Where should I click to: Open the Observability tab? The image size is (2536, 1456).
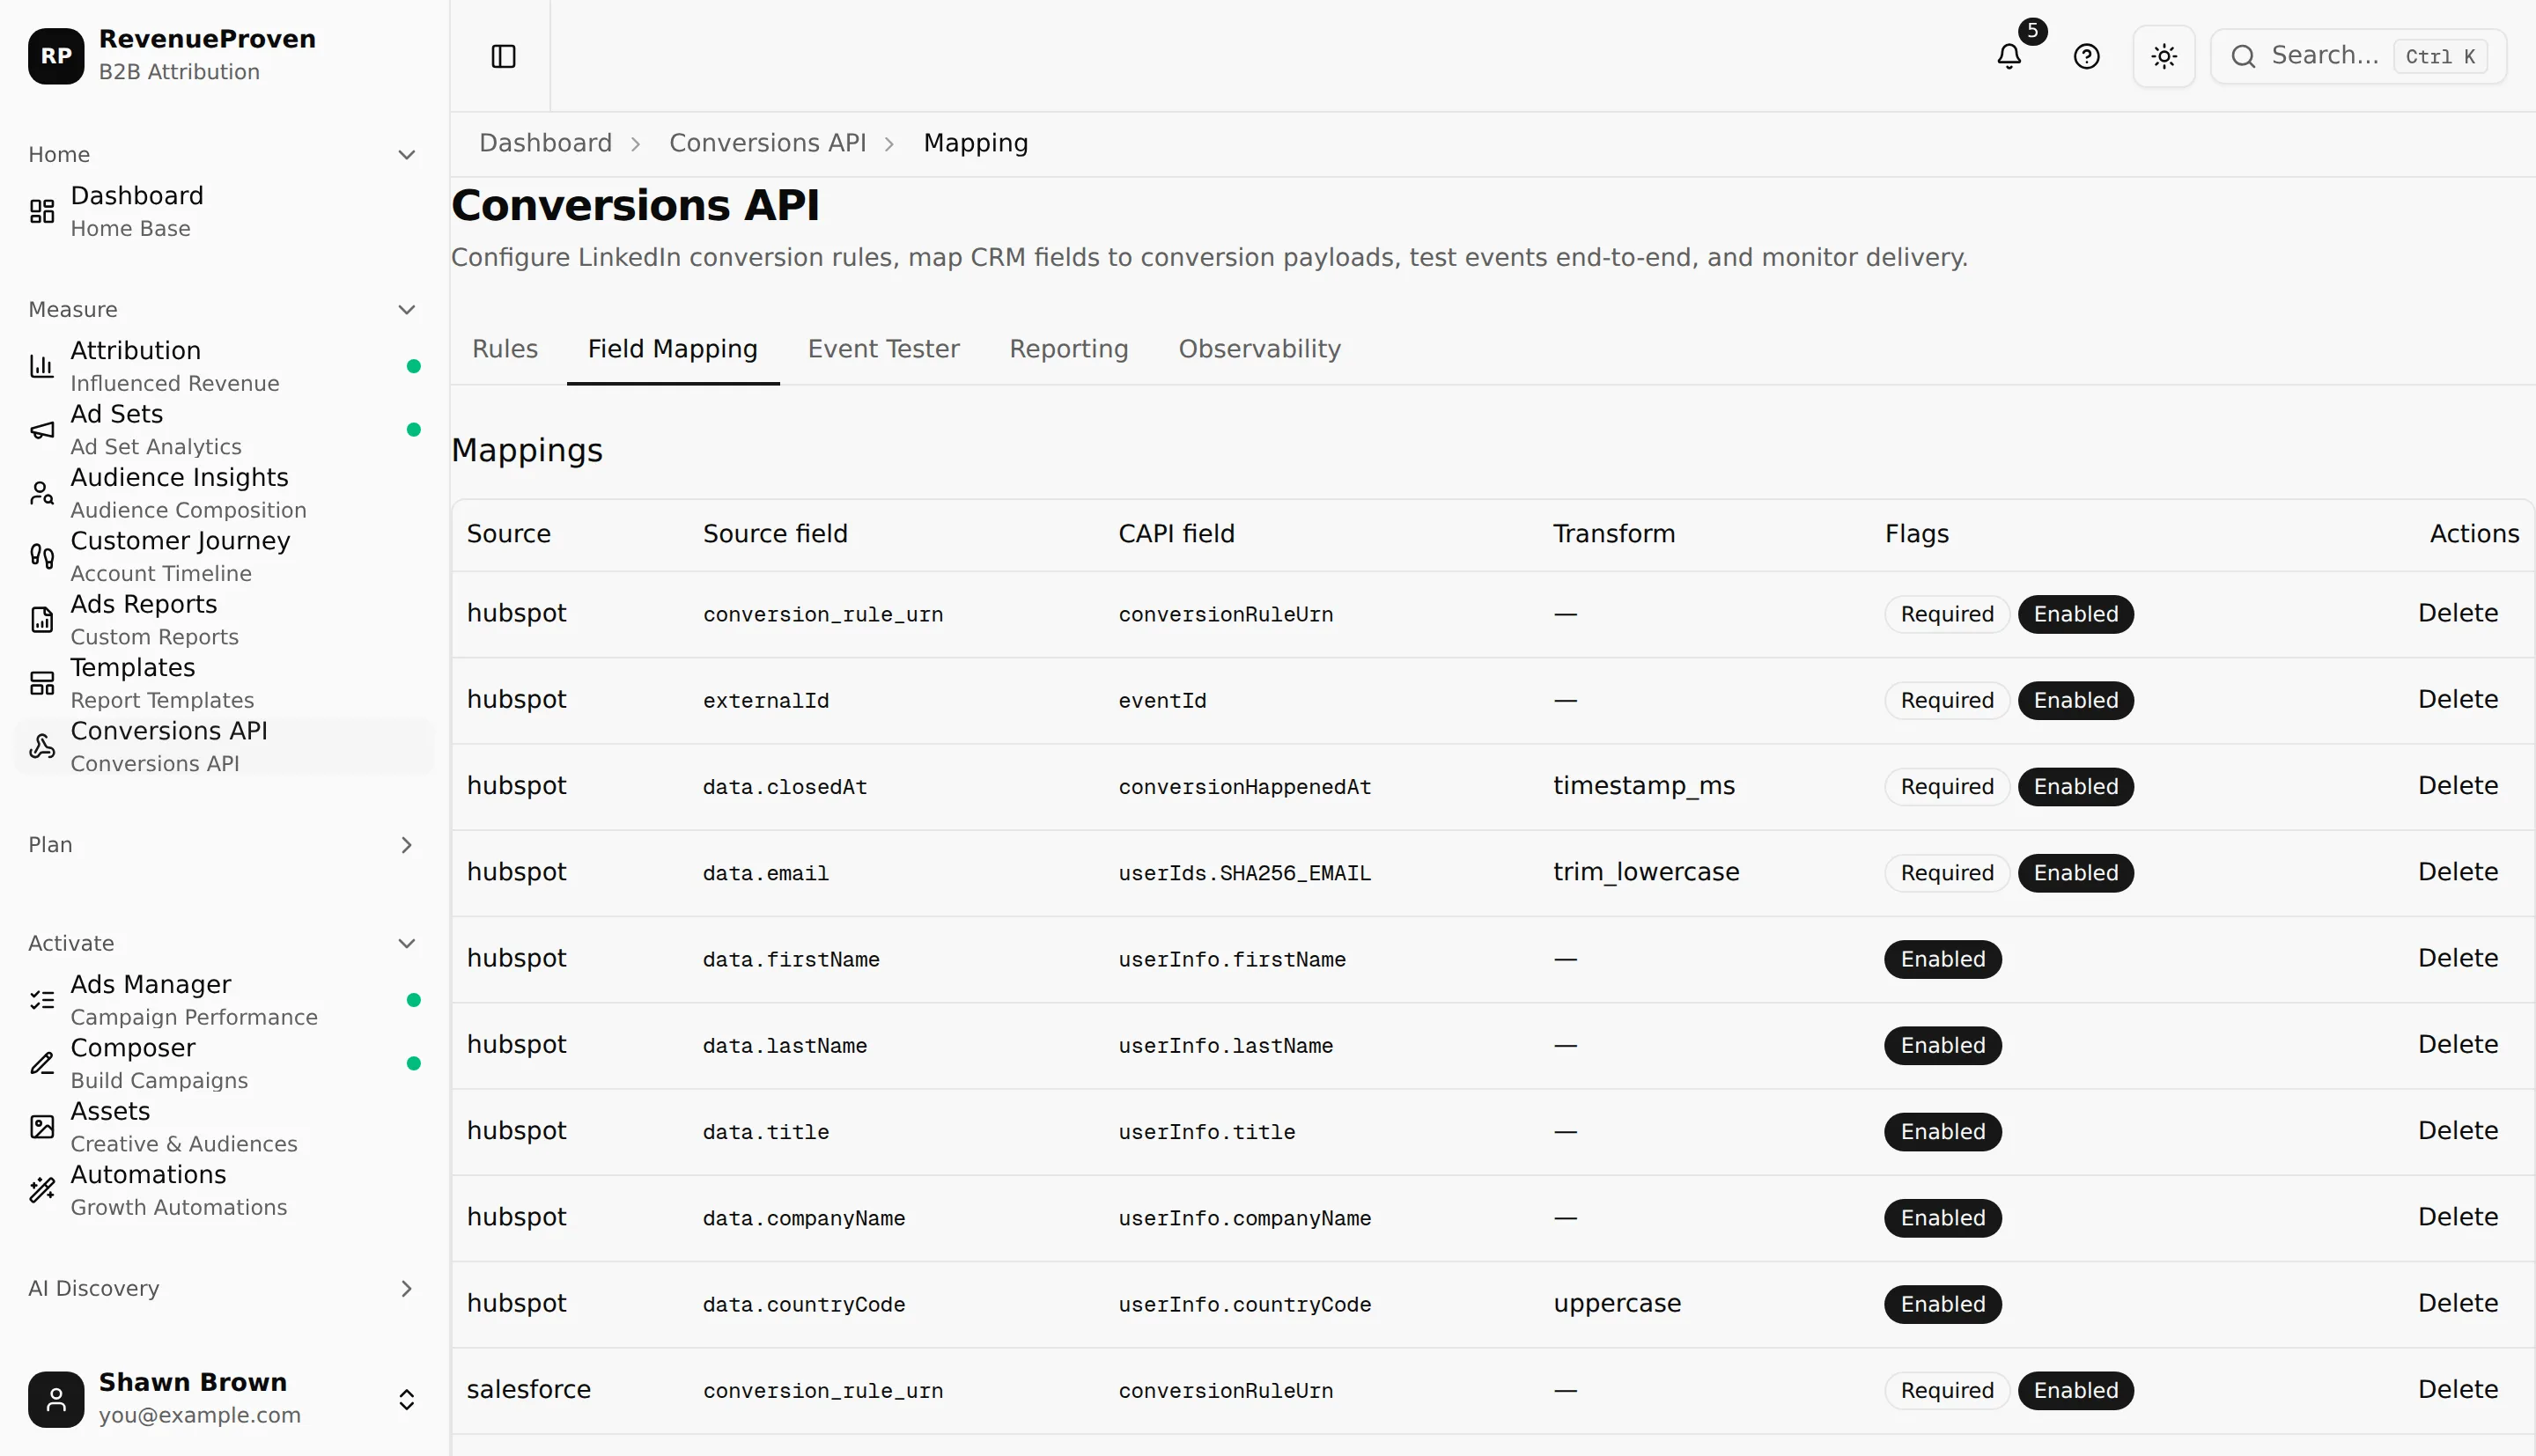pos(1260,349)
